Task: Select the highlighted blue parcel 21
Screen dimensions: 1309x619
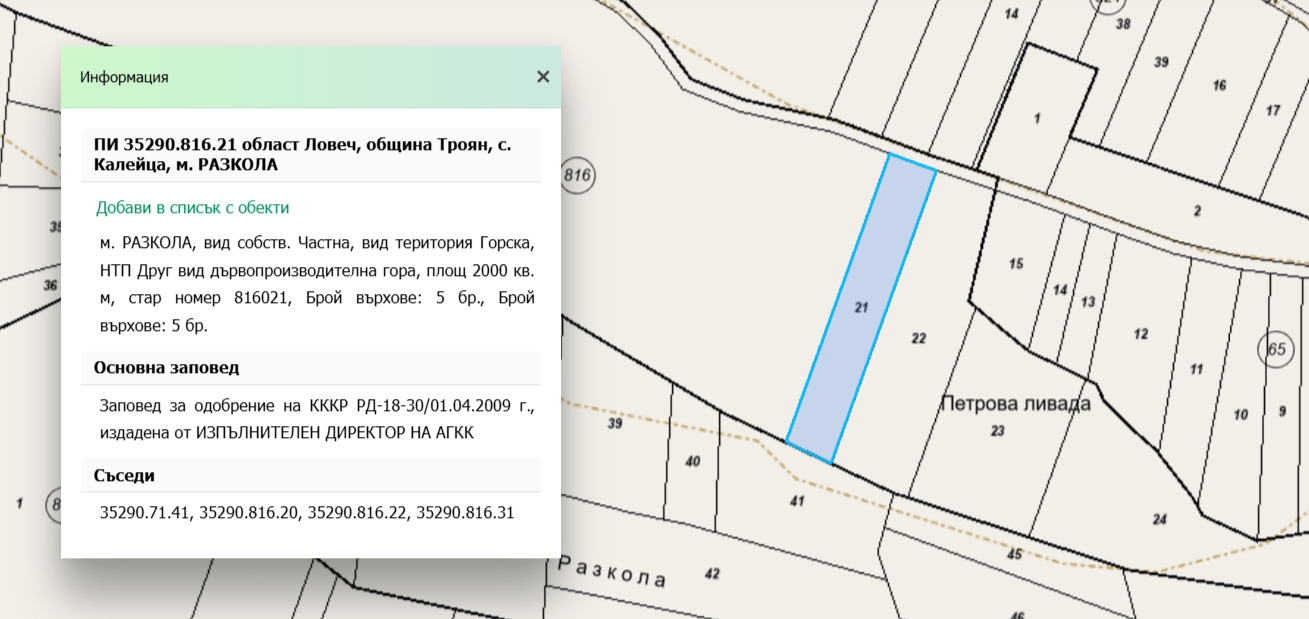Action: tap(861, 309)
